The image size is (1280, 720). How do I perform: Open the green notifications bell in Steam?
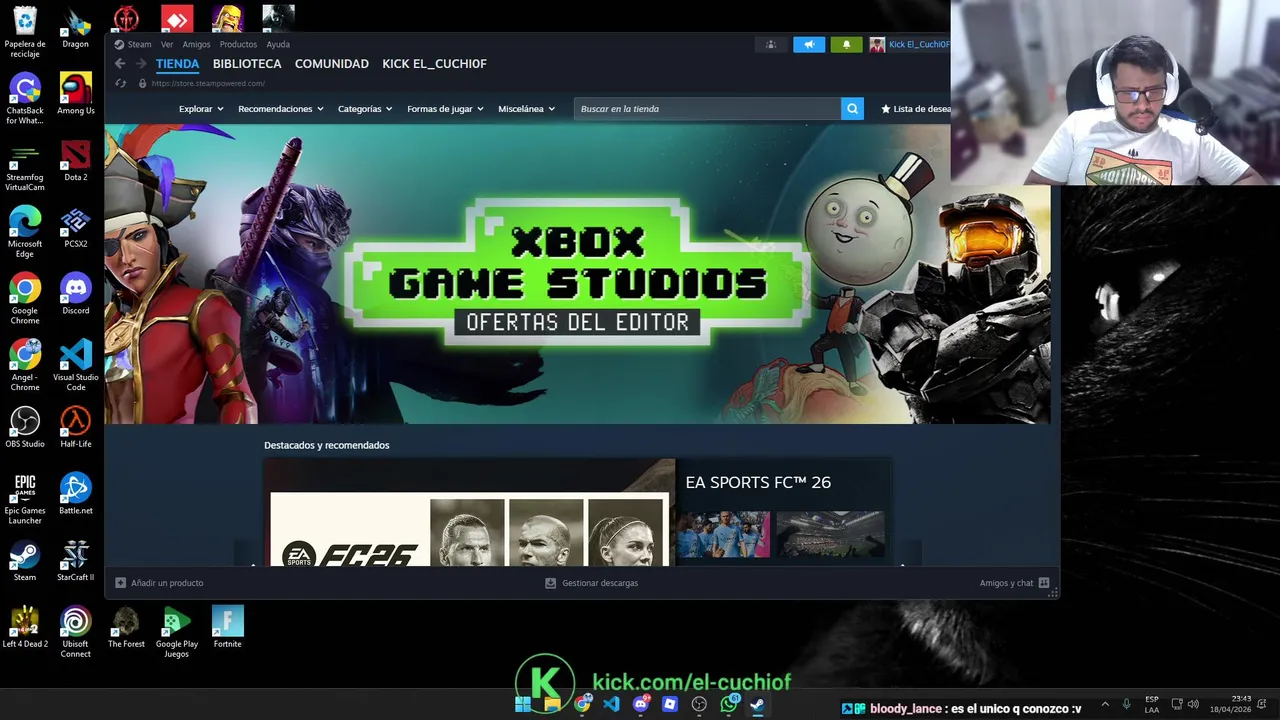pos(846,45)
